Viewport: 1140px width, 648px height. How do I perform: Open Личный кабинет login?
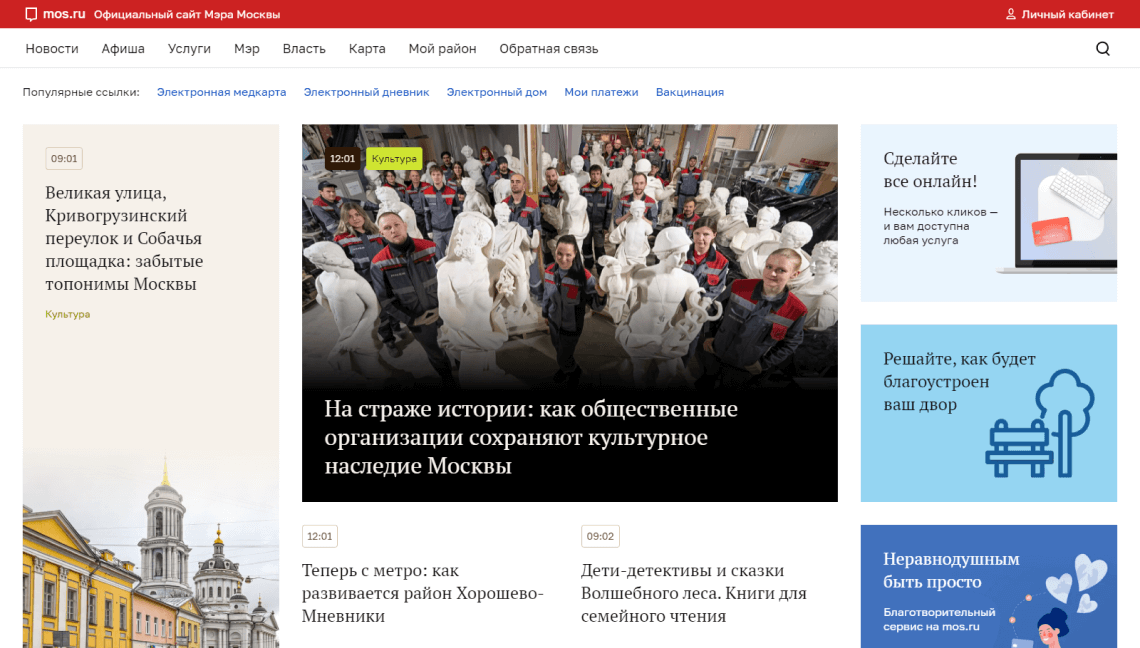tap(1067, 15)
